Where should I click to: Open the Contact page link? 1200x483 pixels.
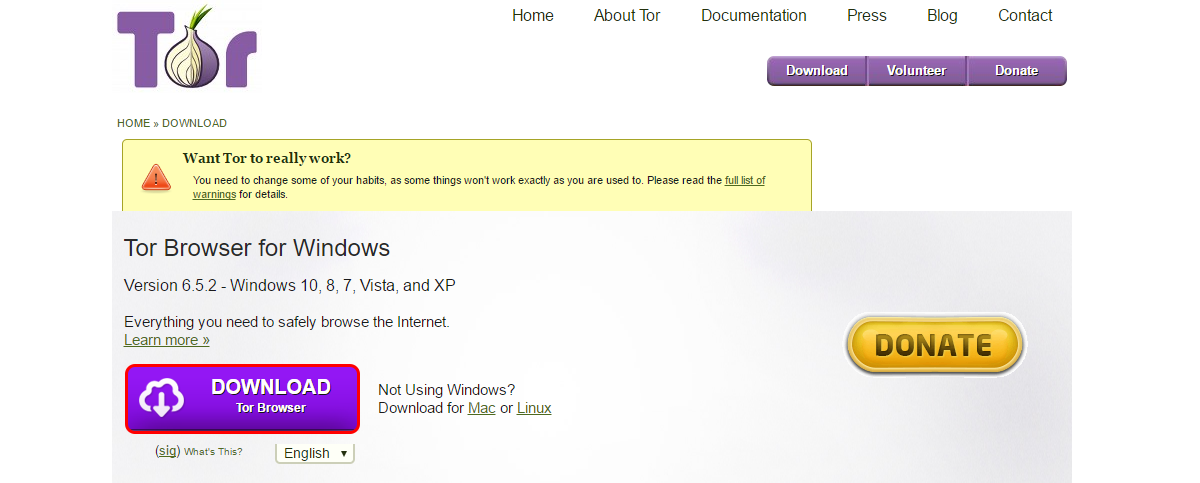[x=1024, y=15]
